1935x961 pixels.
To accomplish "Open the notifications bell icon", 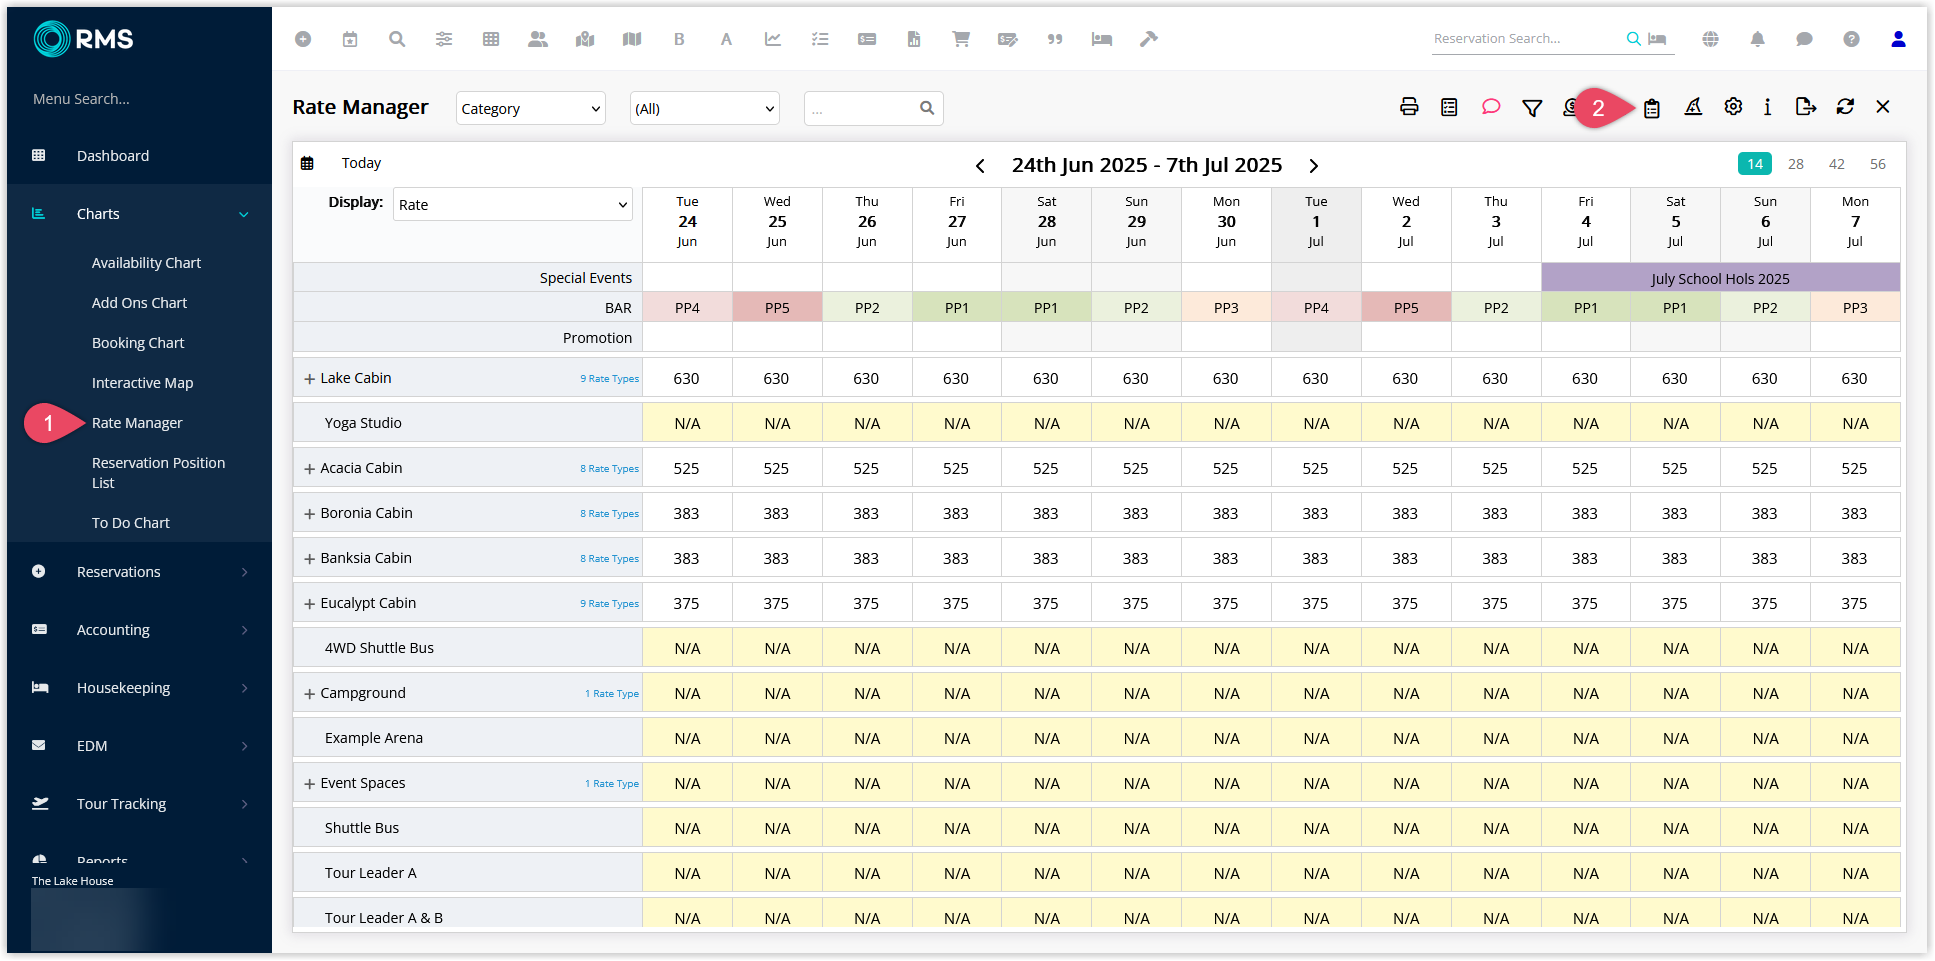I will (1757, 39).
